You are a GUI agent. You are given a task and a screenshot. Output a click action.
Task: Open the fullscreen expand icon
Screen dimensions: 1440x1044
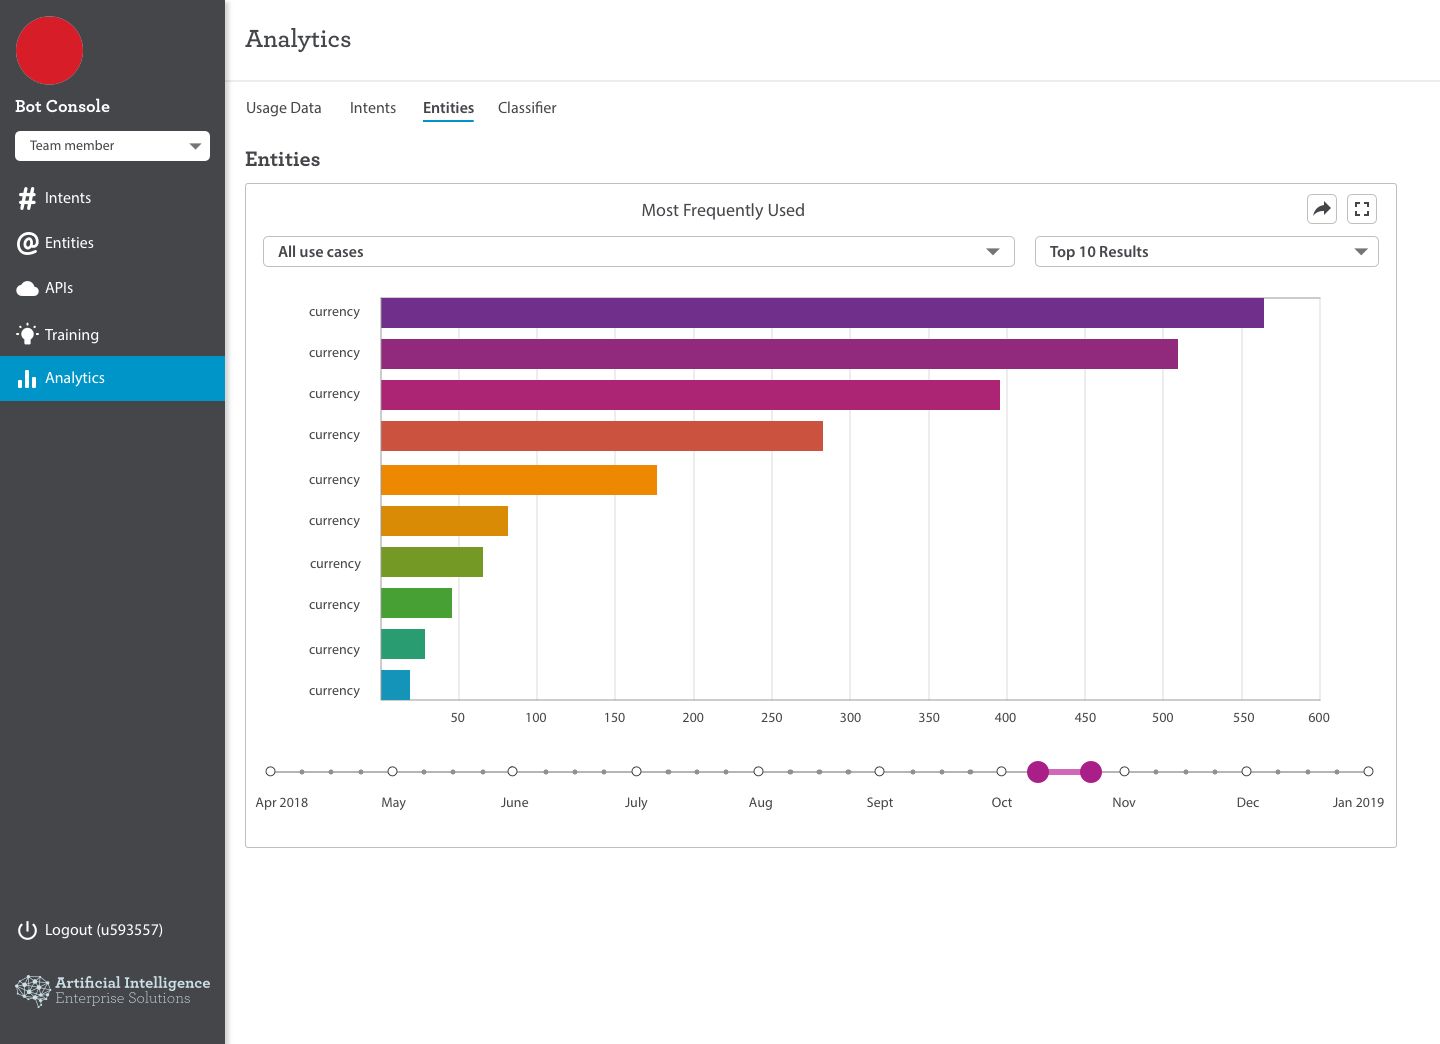[1362, 209]
